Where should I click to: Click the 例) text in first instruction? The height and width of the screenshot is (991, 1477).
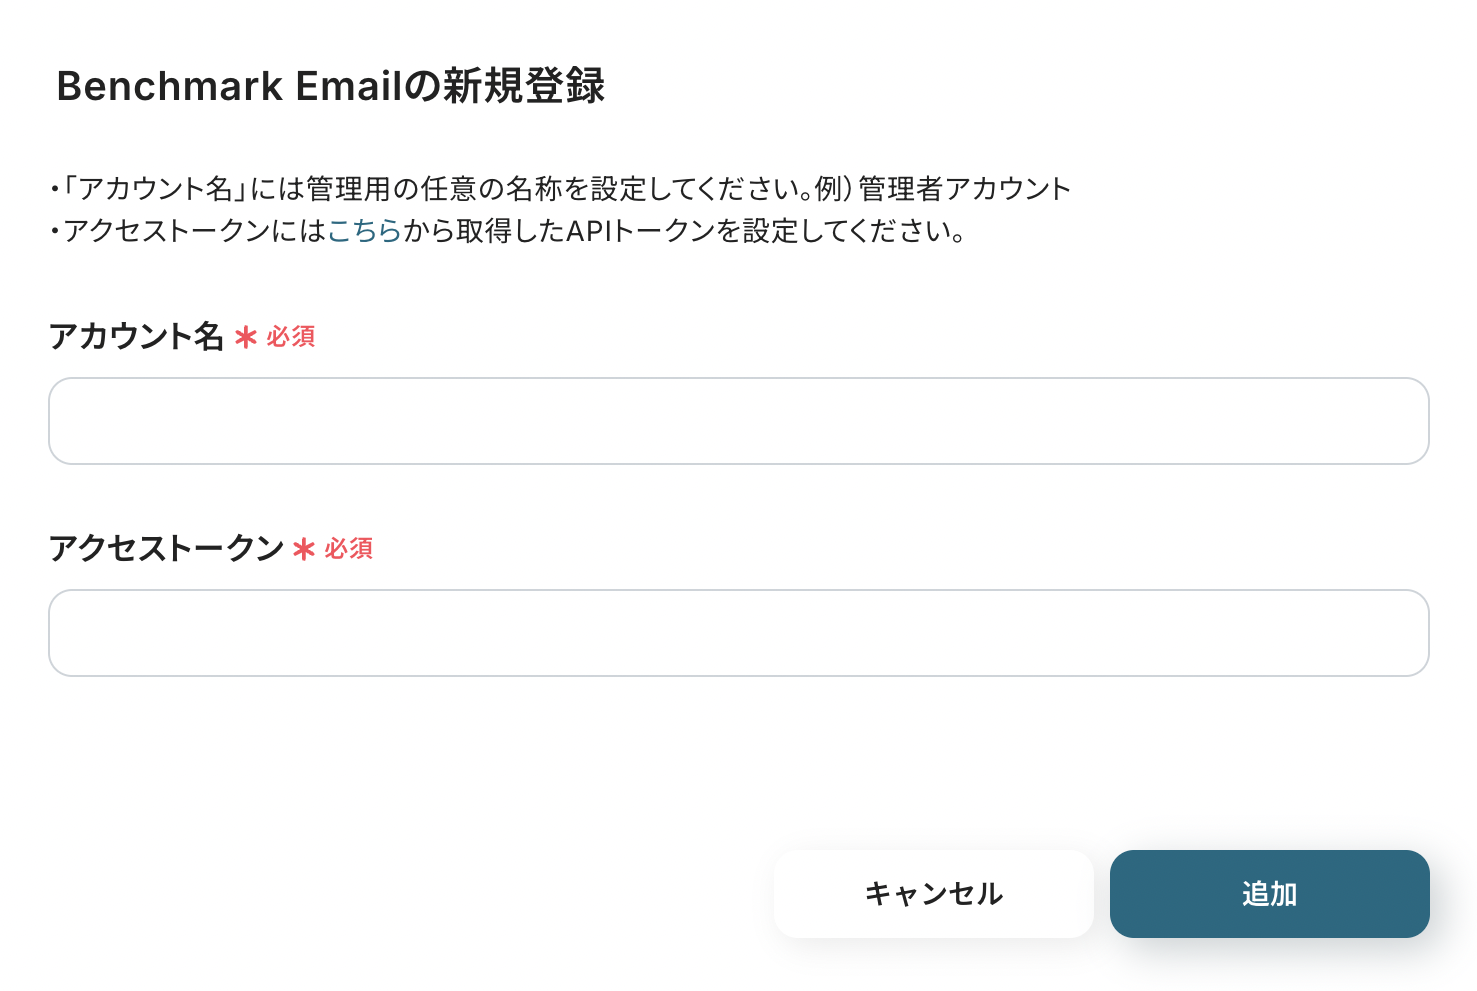(832, 189)
